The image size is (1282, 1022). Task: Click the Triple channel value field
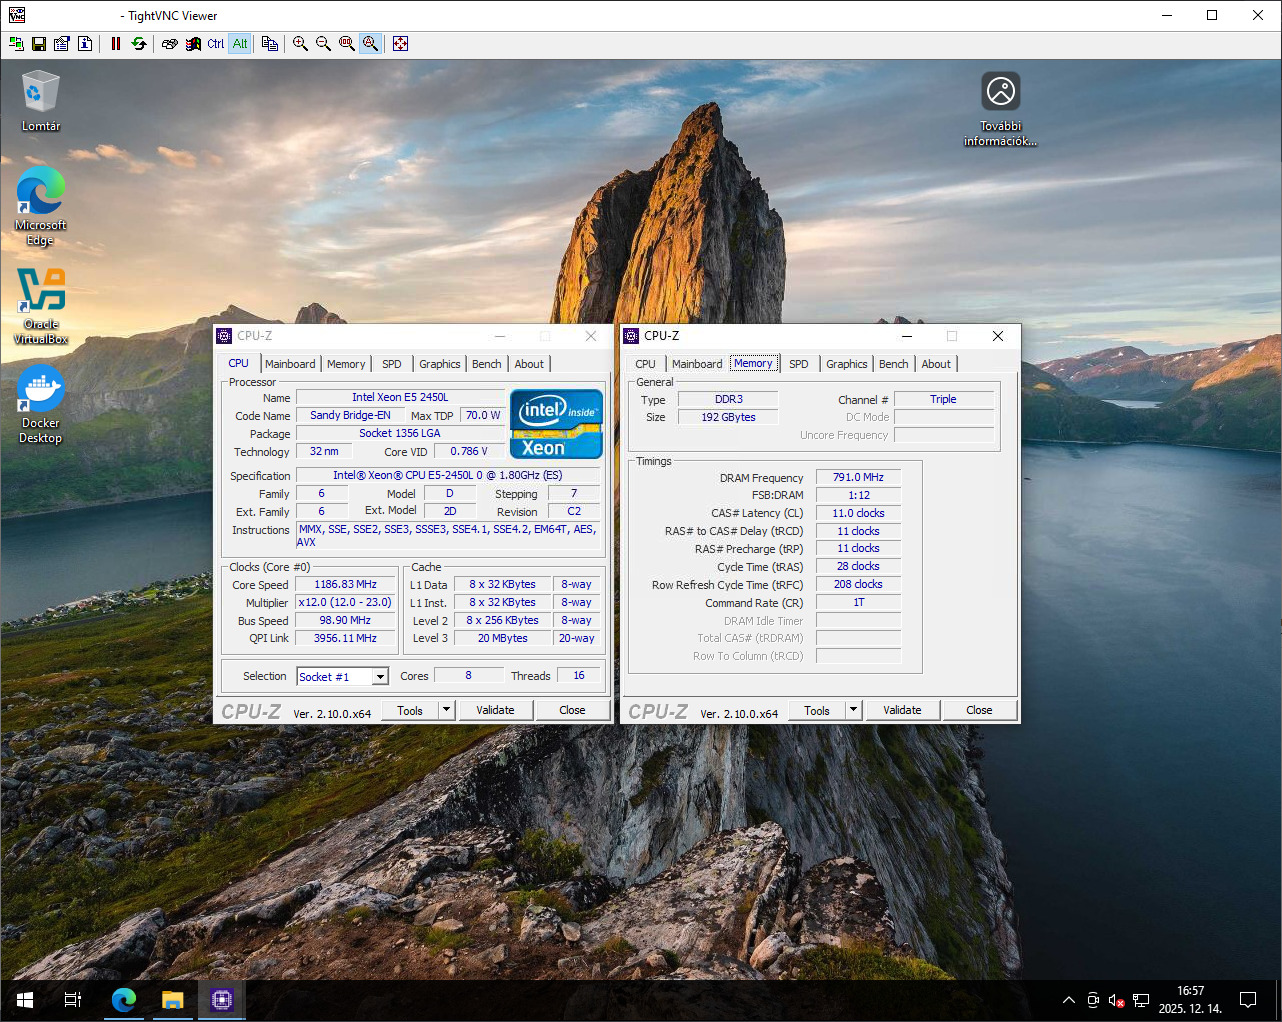(x=943, y=399)
